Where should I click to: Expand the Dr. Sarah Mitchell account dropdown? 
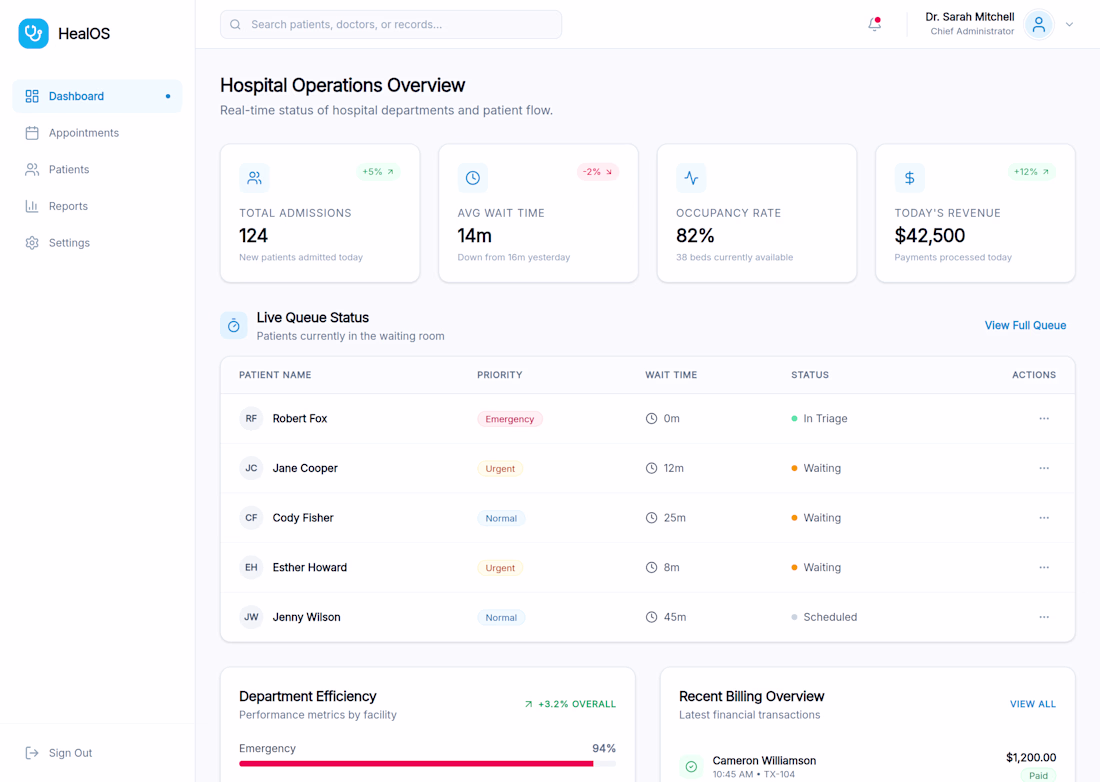point(1069,25)
